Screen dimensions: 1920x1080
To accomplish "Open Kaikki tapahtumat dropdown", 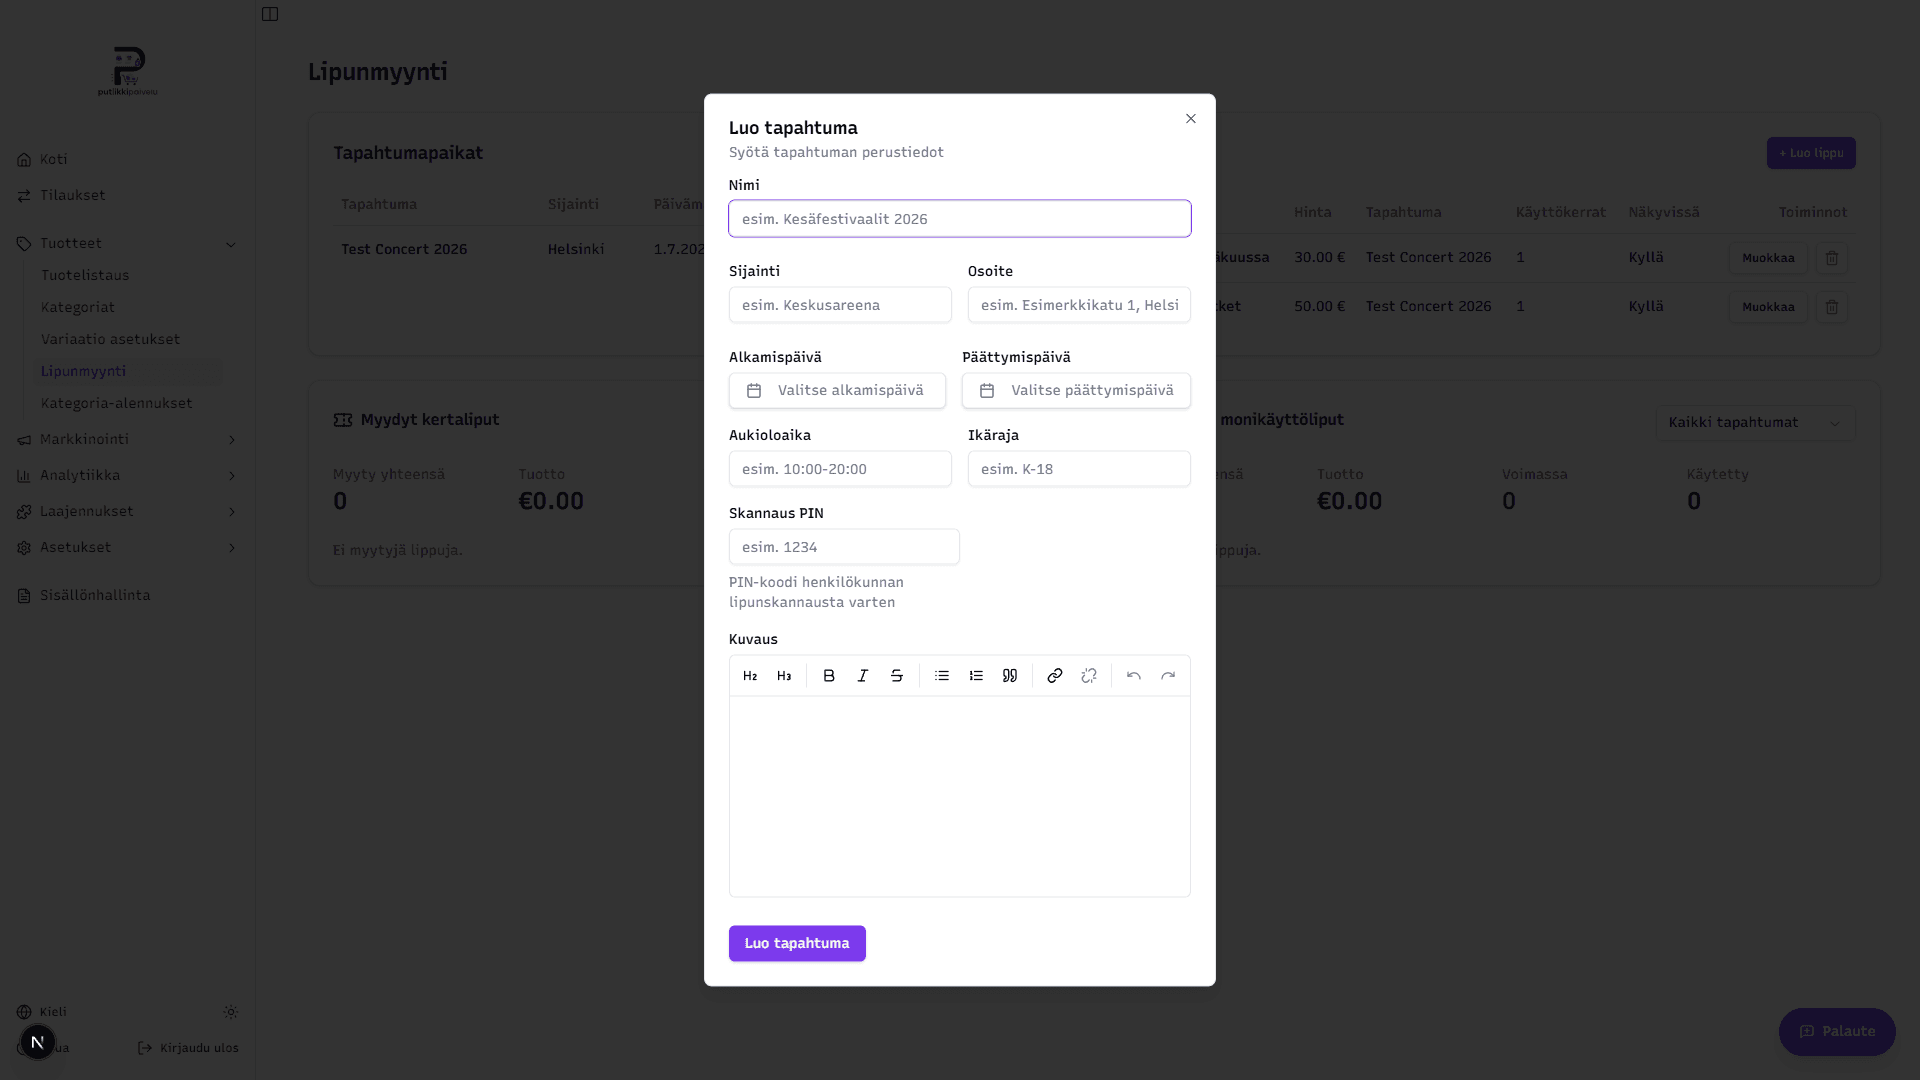I will (1755, 423).
